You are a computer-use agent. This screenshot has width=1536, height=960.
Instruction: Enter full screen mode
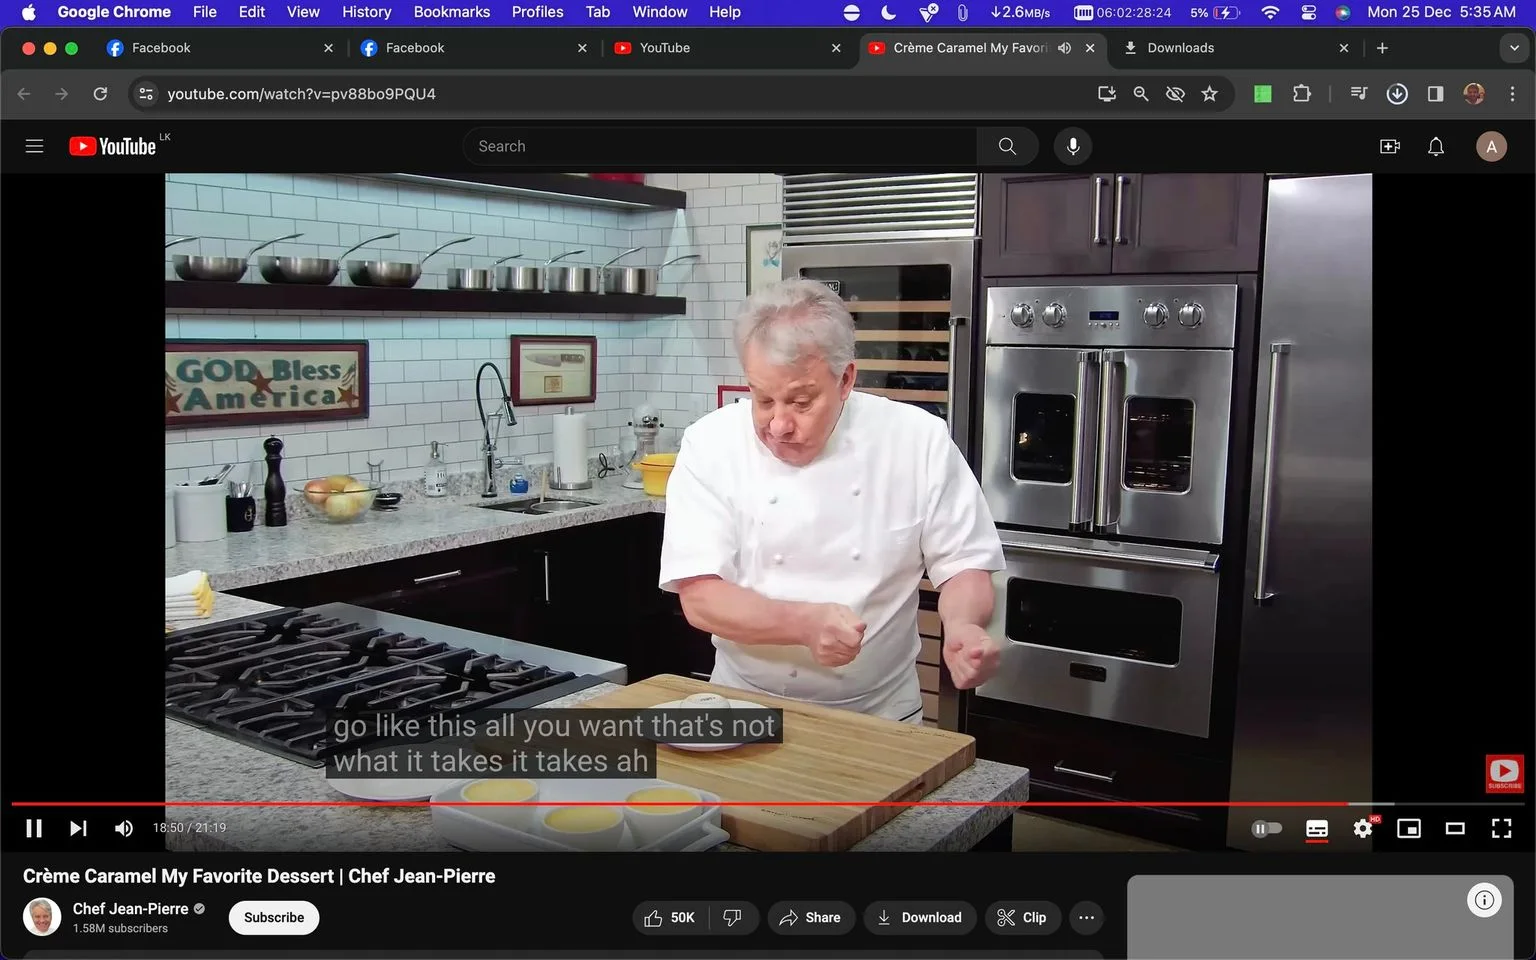point(1501,828)
